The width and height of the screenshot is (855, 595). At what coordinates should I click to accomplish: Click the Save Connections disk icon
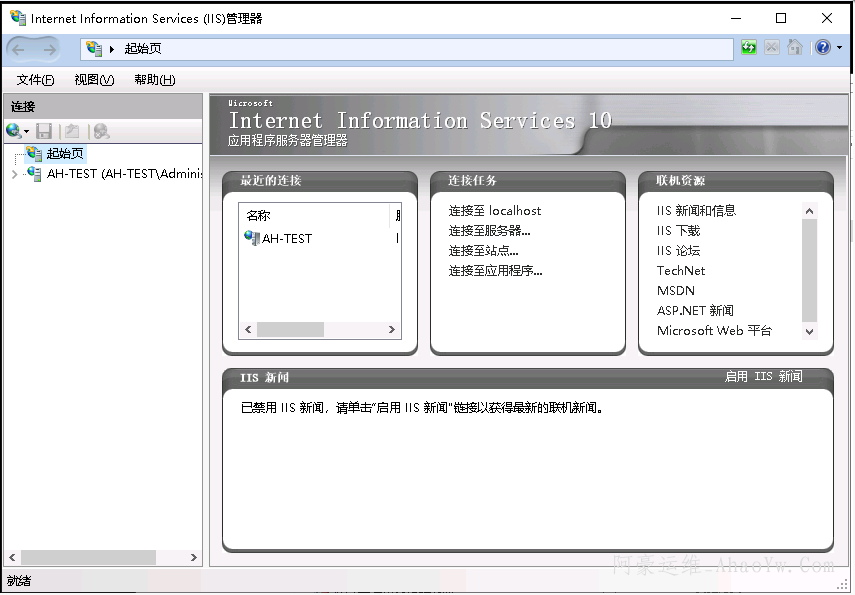pyautogui.click(x=44, y=131)
